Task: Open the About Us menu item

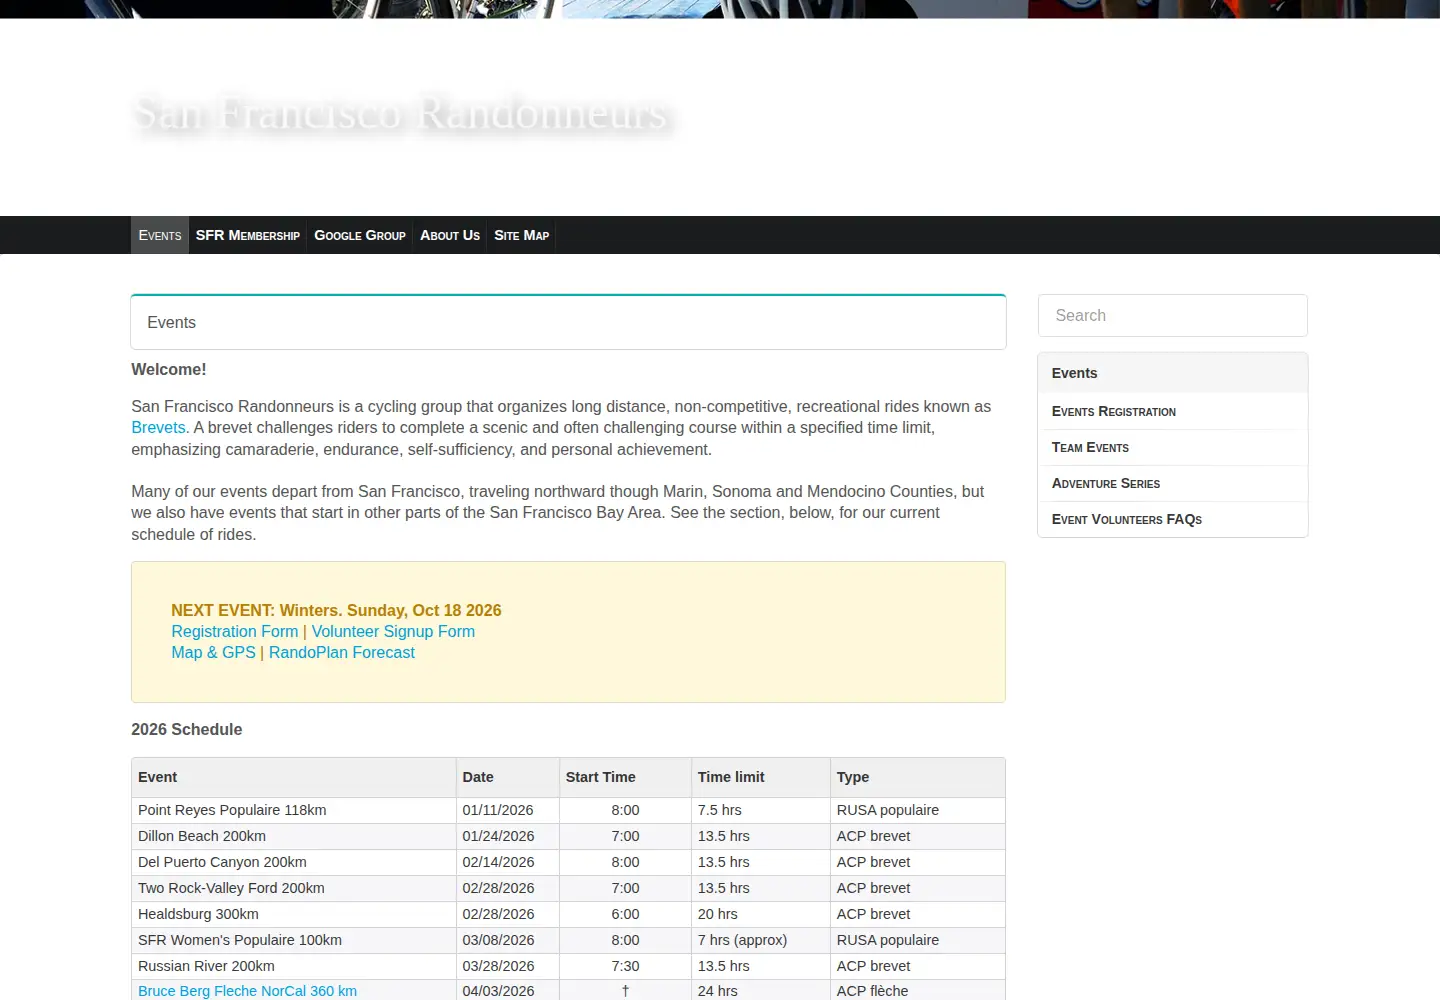Action: pos(450,235)
